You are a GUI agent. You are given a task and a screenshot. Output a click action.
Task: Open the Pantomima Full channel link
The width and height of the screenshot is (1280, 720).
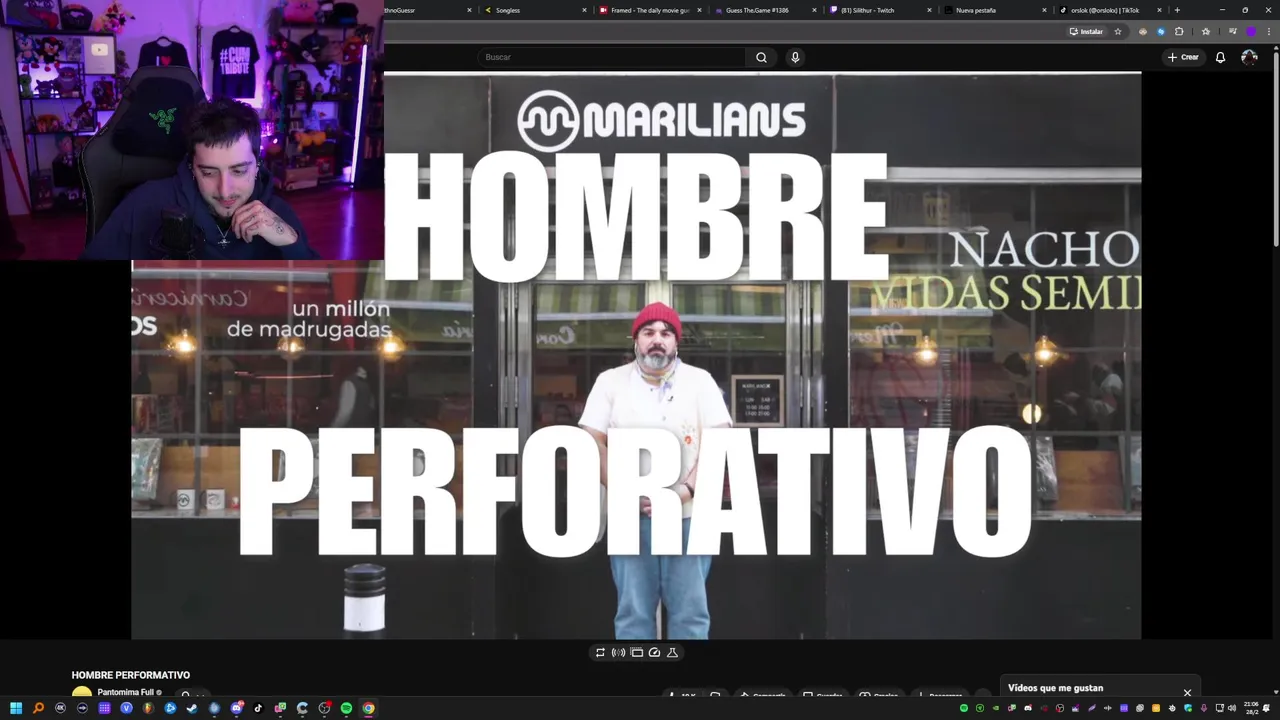[x=125, y=692]
